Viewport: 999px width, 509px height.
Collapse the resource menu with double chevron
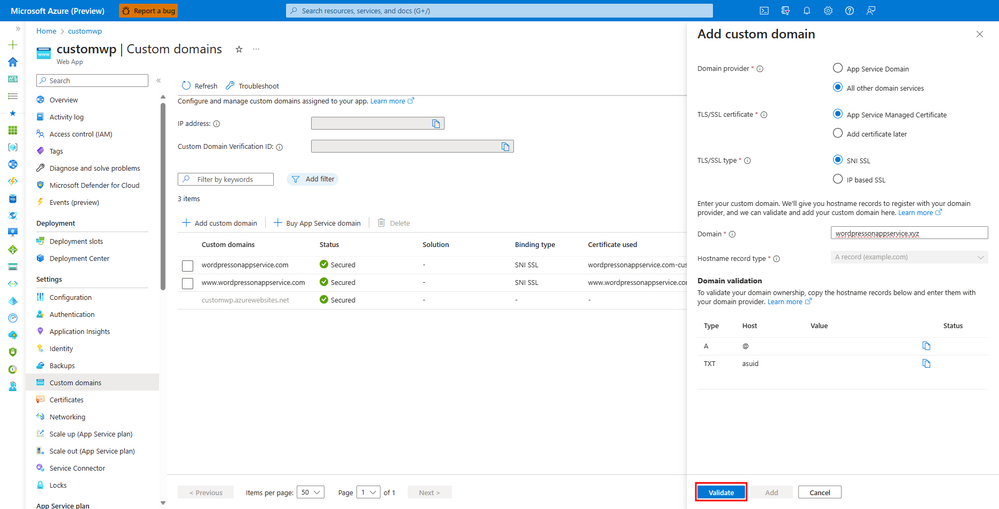click(x=159, y=80)
